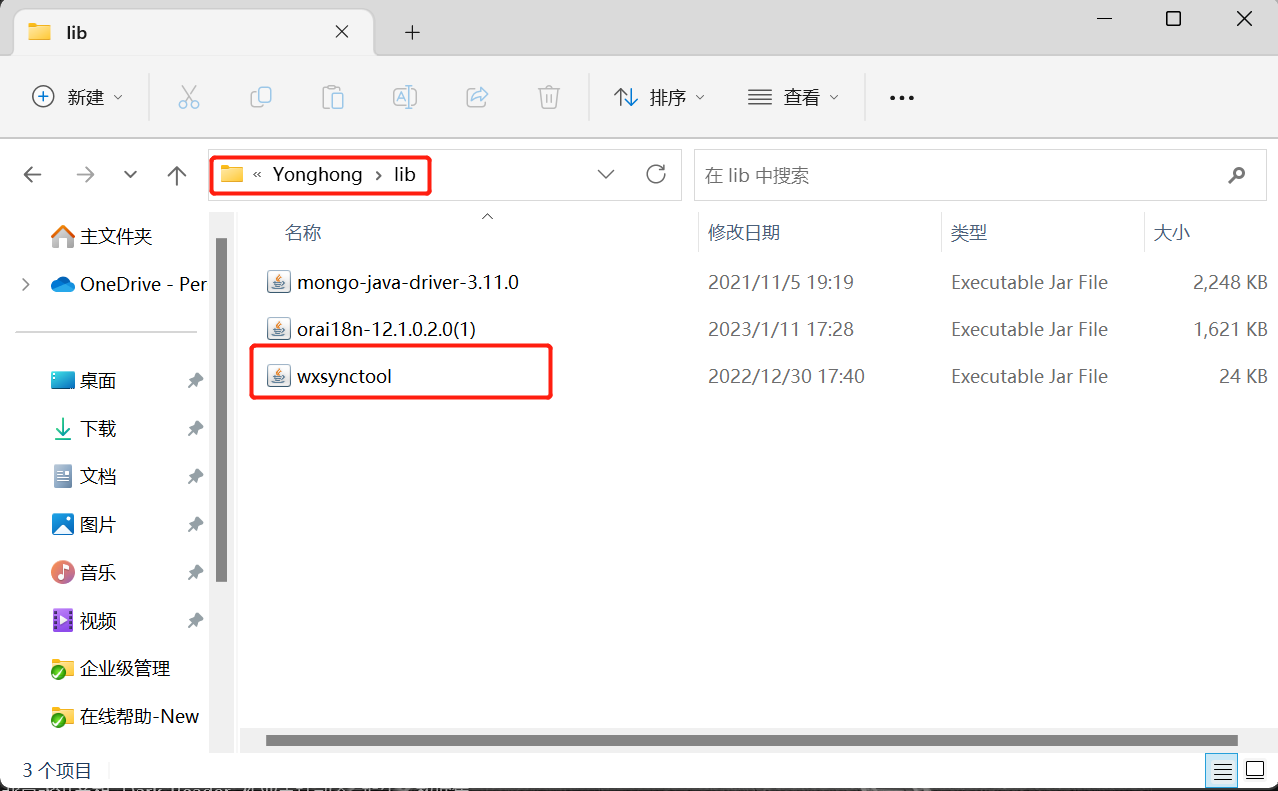Open the 排序 sort dropdown
Image resolution: width=1278 pixels, height=791 pixels.
(659, 97)
